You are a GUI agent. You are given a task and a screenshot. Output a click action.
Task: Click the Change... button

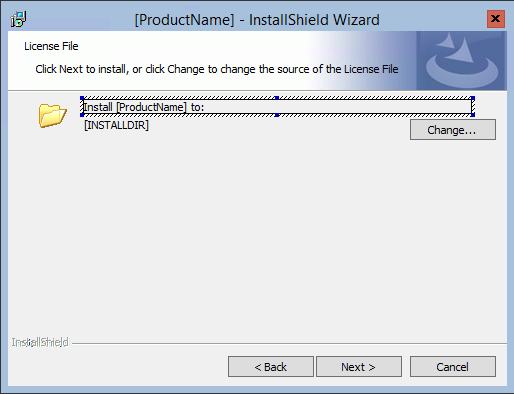[453, 130]
